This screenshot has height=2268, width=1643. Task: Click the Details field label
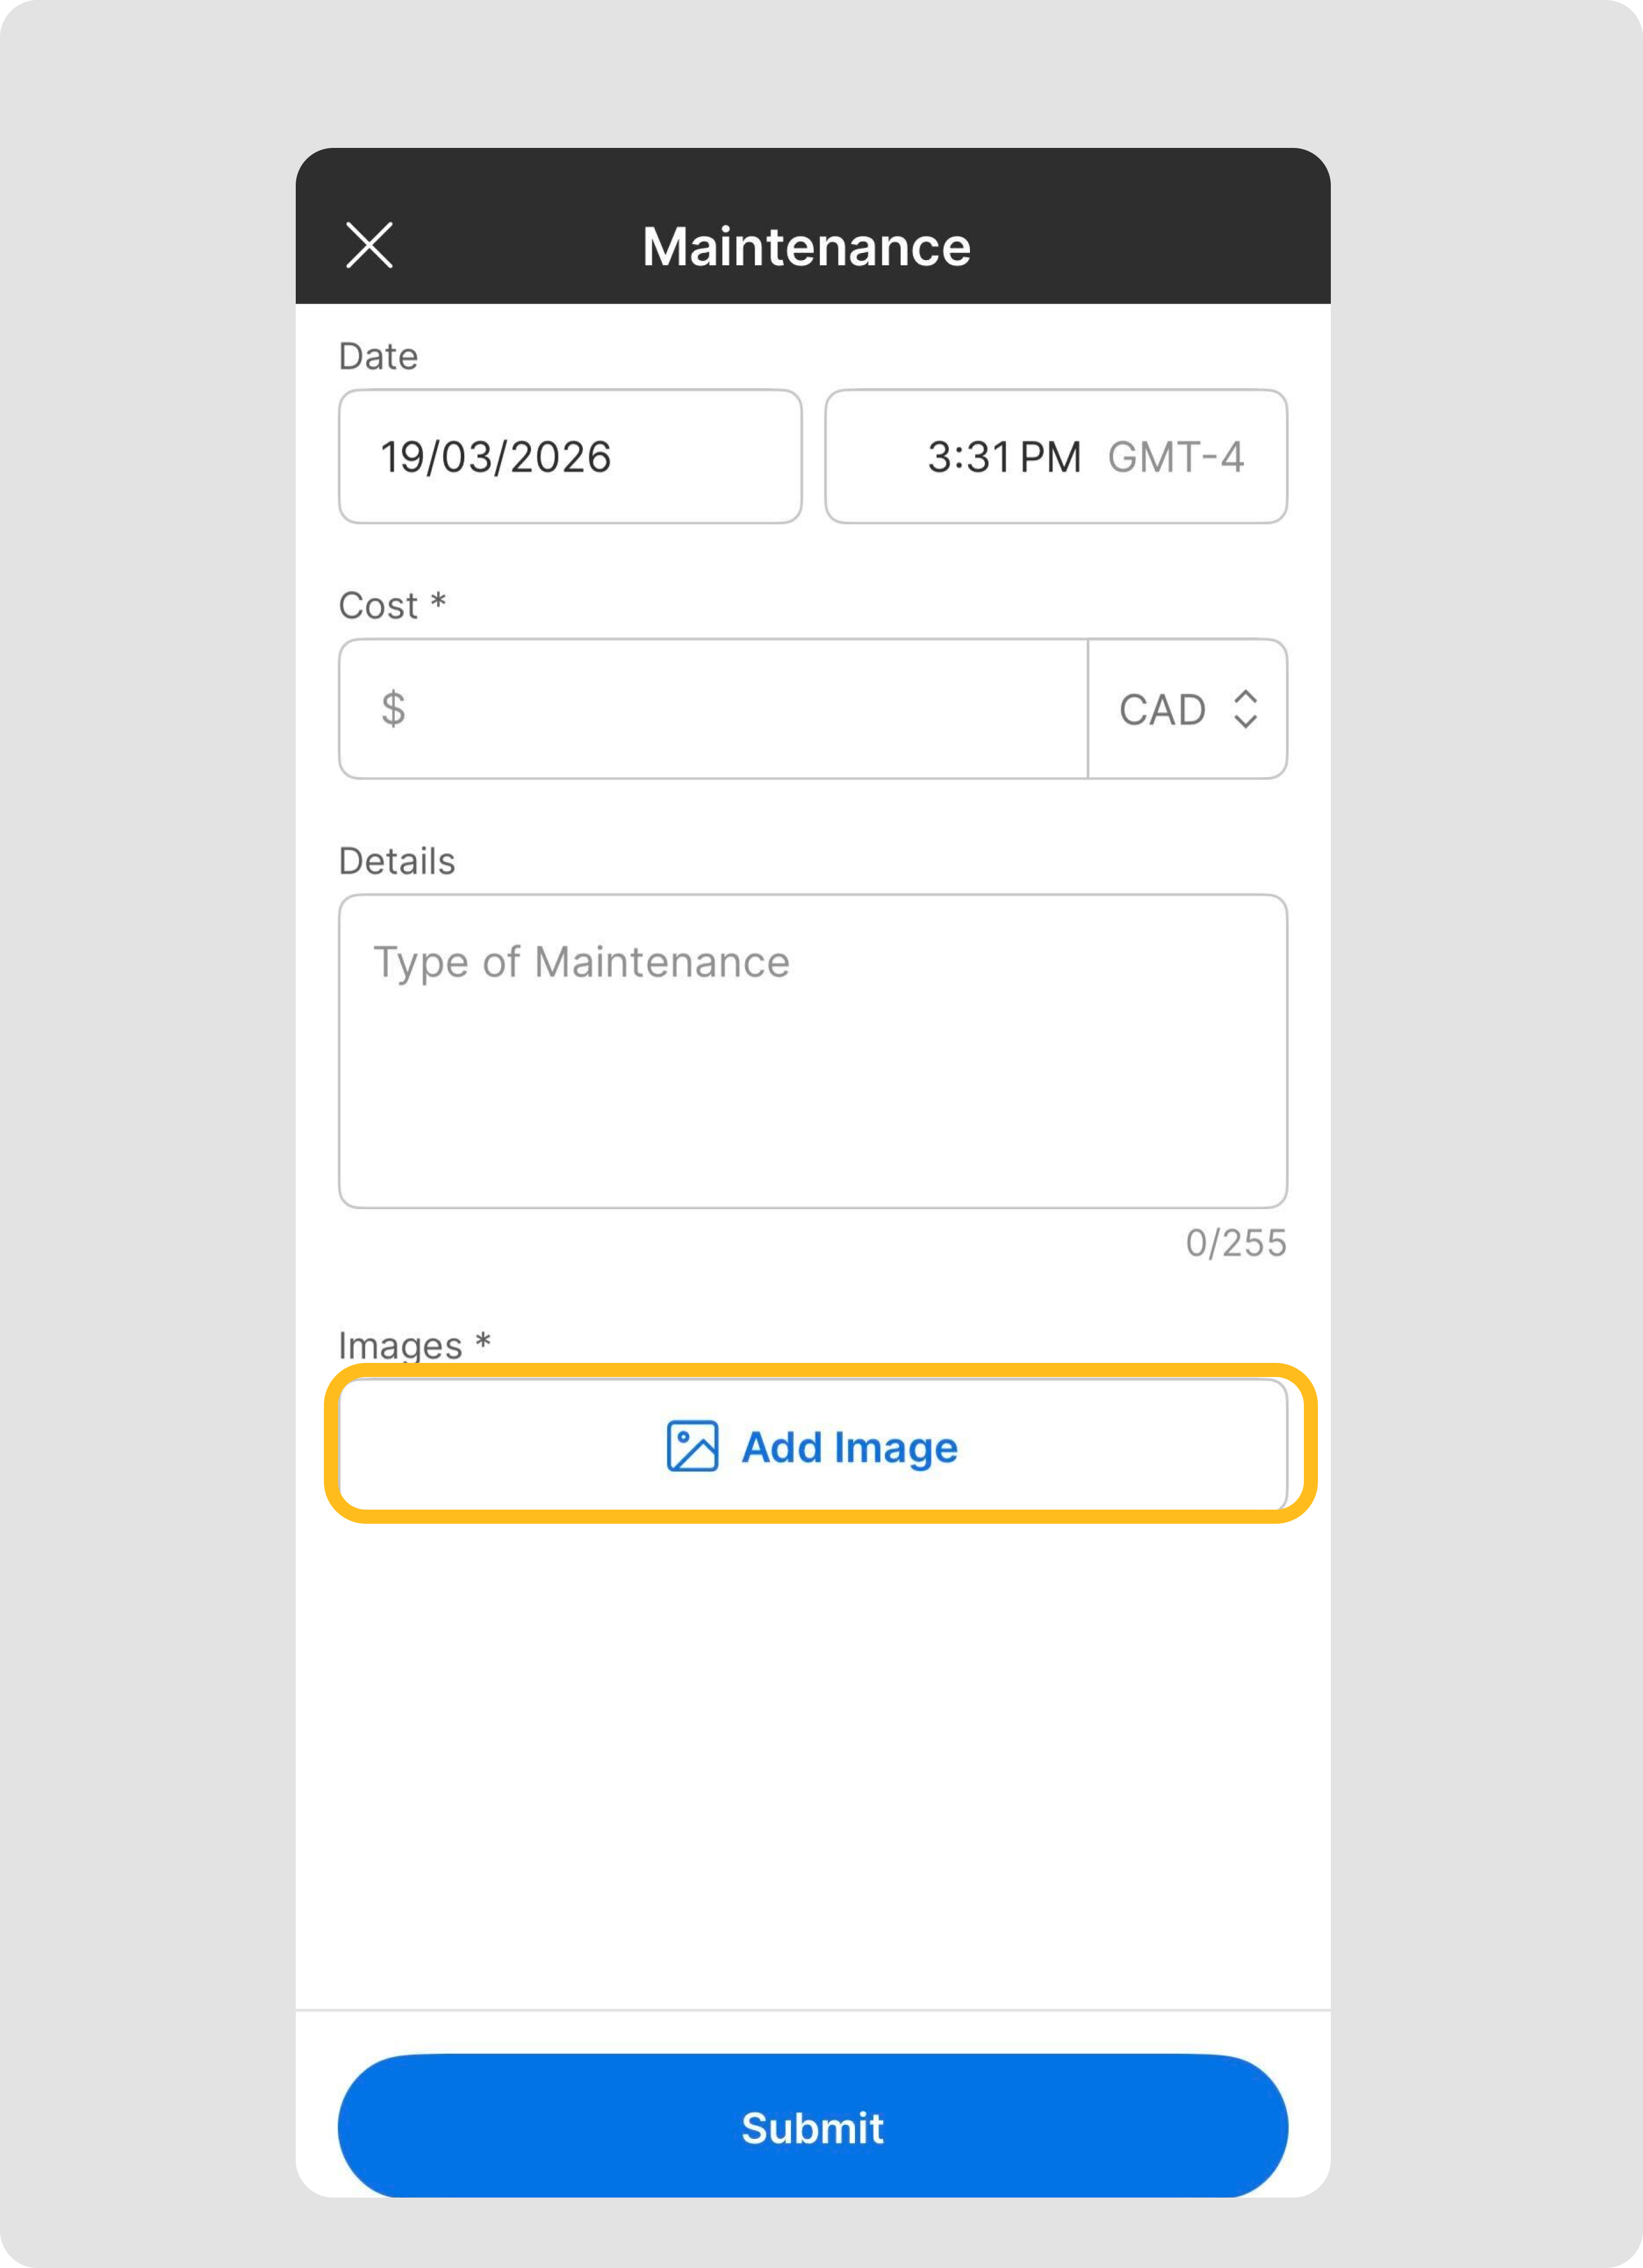397,861
